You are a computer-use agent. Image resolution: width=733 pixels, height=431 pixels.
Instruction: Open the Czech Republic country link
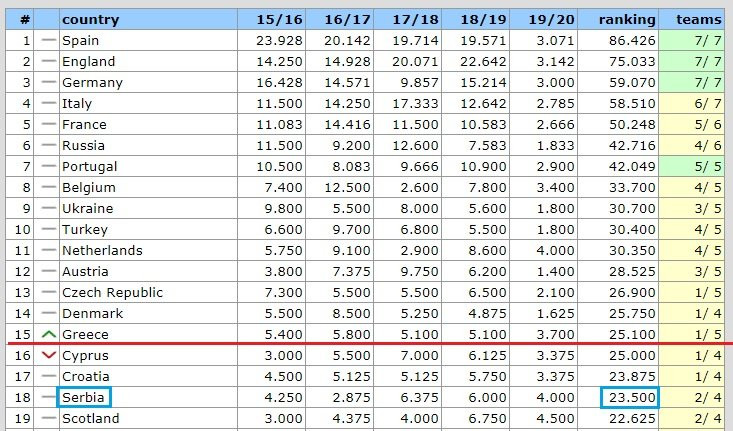click(112, 292)
